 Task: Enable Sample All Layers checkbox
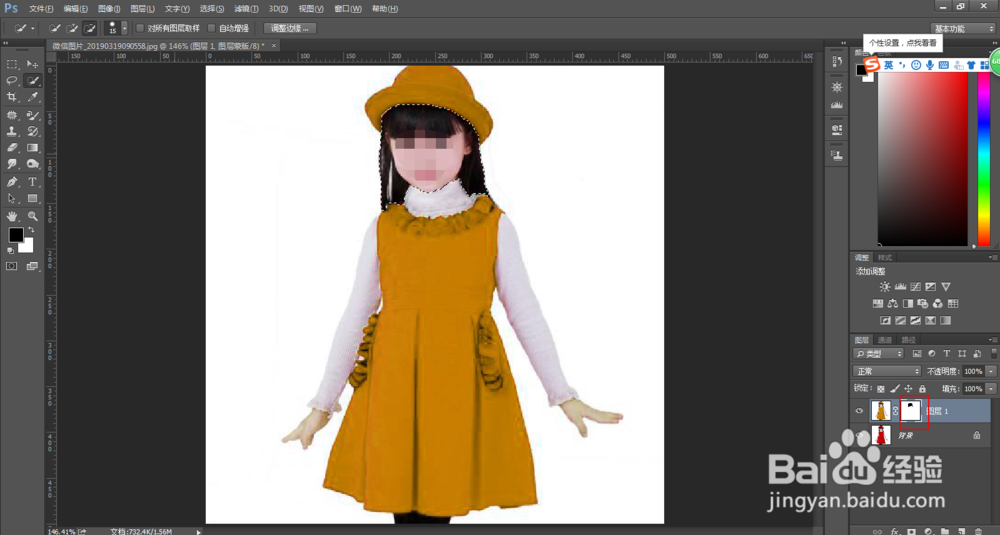pos(140,28)
